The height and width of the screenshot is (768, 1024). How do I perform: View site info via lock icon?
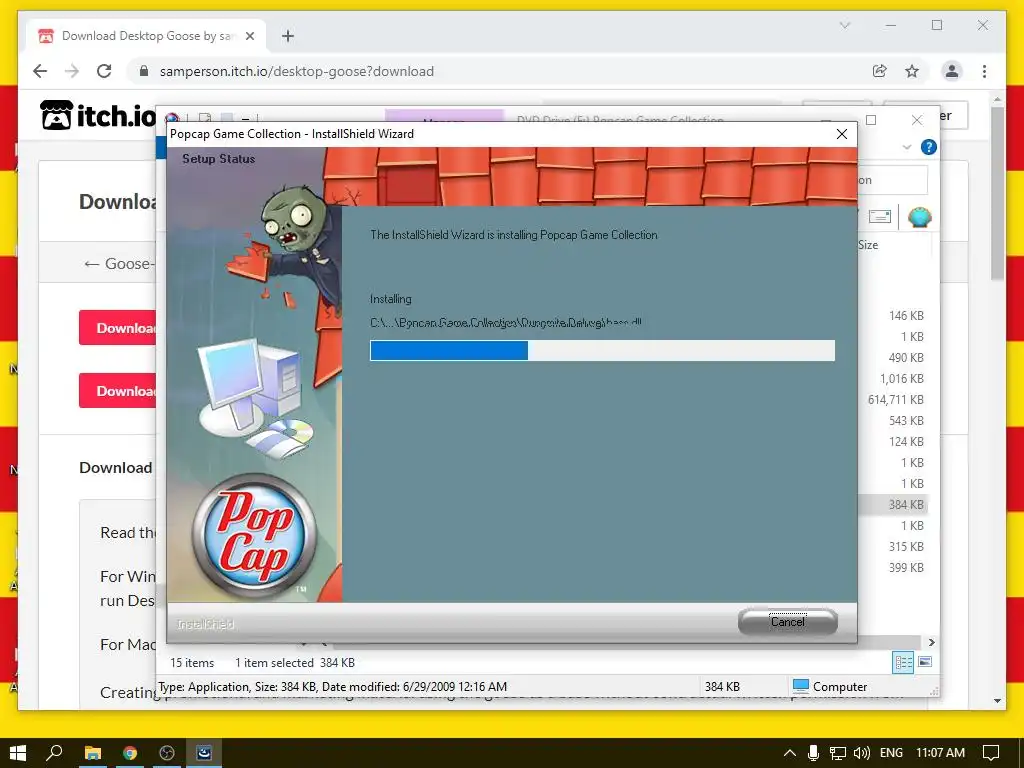point(144,71)
